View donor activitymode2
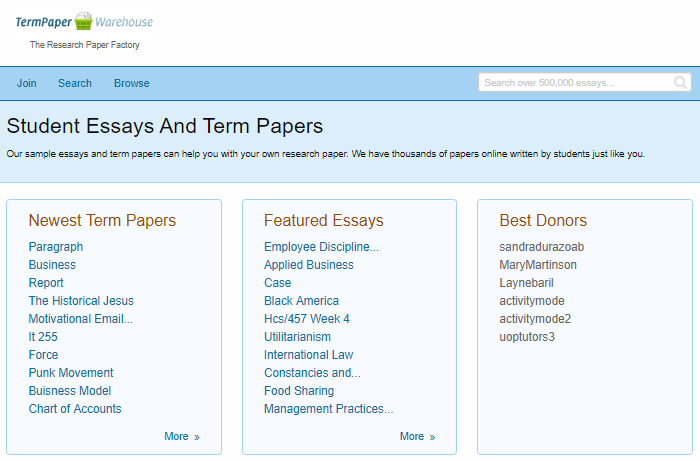Viewport: 700px width, 461px height. coord(535,319)
